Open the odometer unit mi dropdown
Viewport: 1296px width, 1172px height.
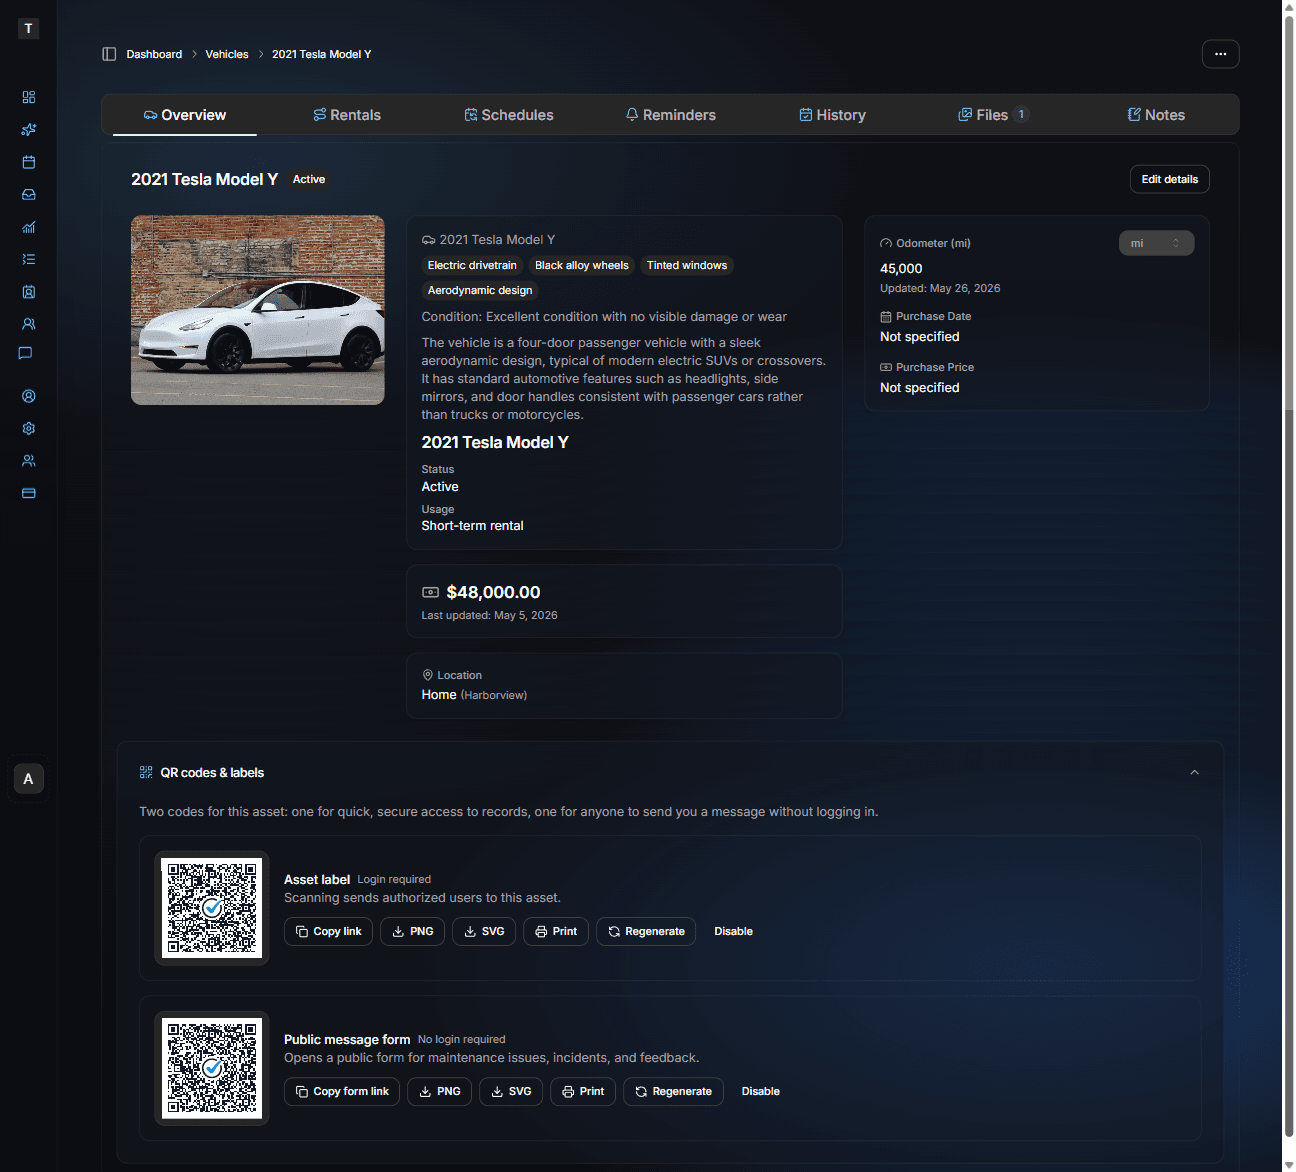pyautogui.click(x=1156, y=243)
